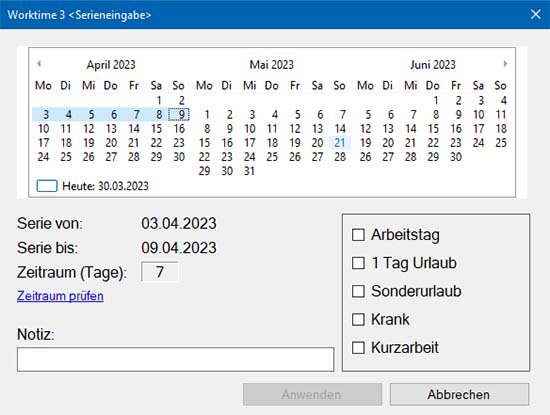Close the Serieneingabe dialog window
This screenshot has width=550, height=415.
(x=535, y=14)
